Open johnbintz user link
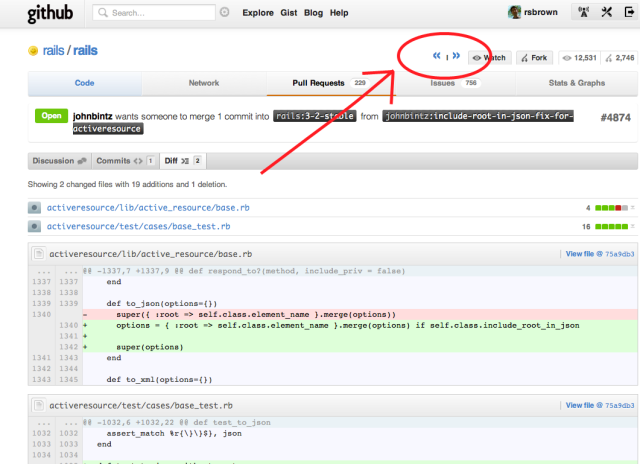The height and width of the screenshot is (464, 640). [x=93, y=116]
